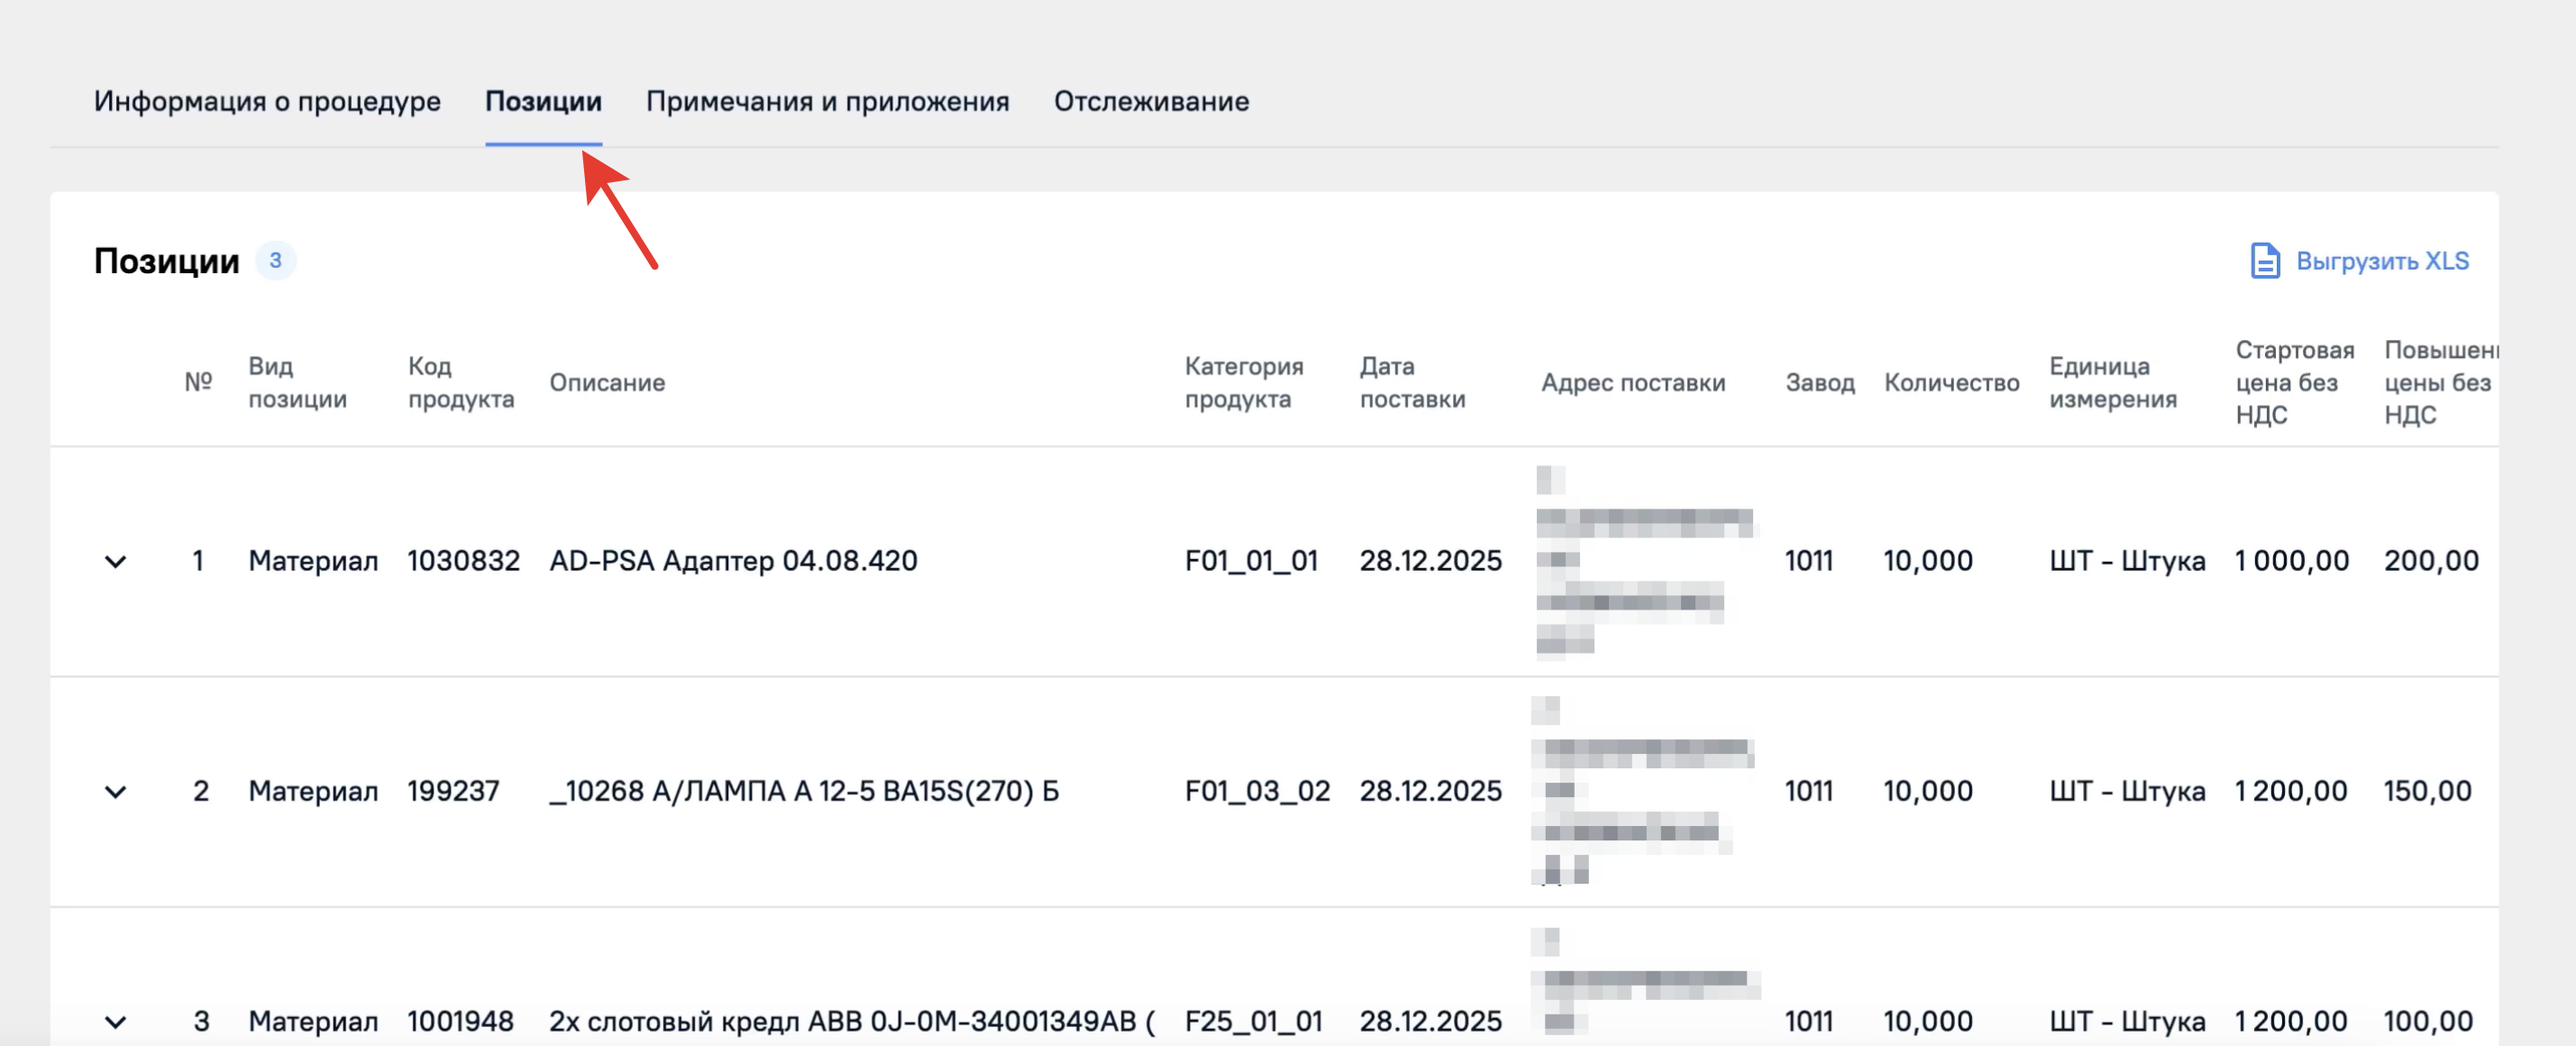Expand row 3 chevron for слотовый кредл

click(x=116, y=1022)
